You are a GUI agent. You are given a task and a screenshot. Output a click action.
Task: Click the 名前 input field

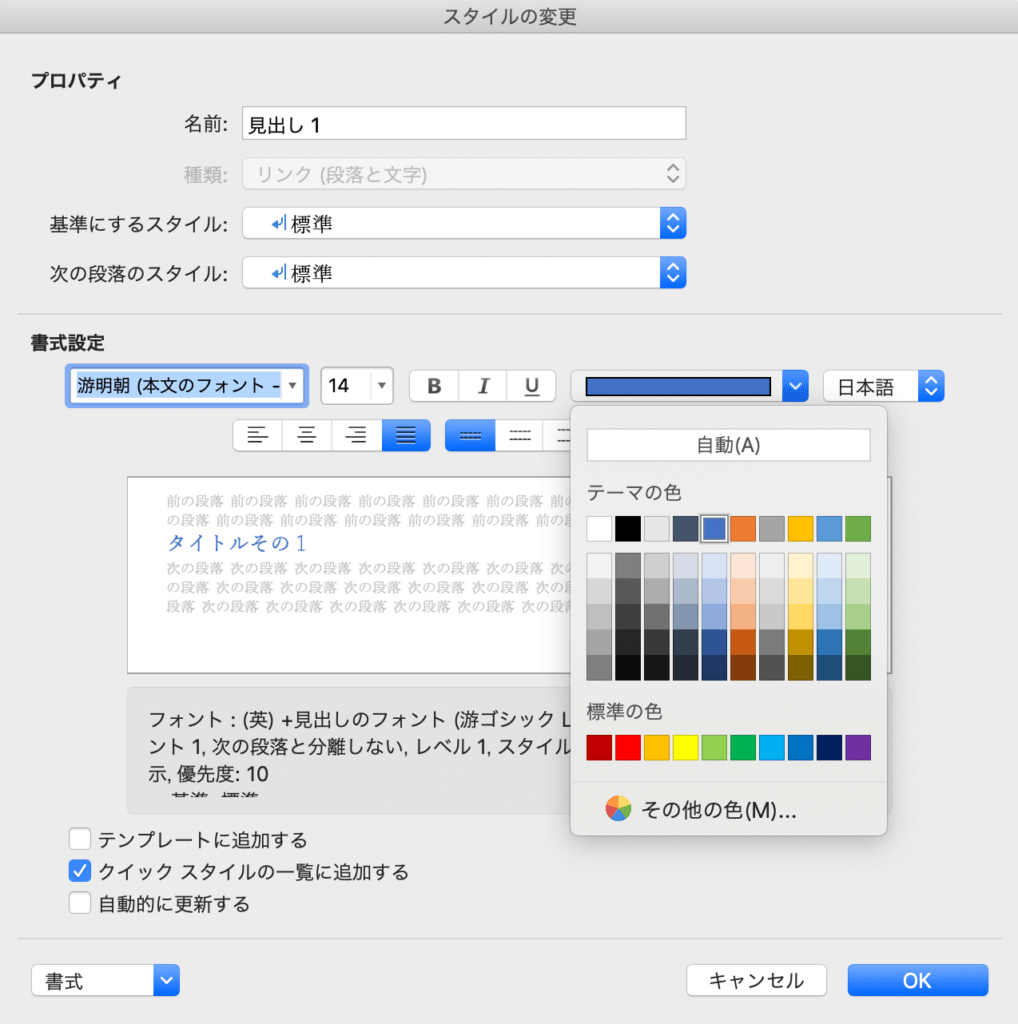coord(464,123)
